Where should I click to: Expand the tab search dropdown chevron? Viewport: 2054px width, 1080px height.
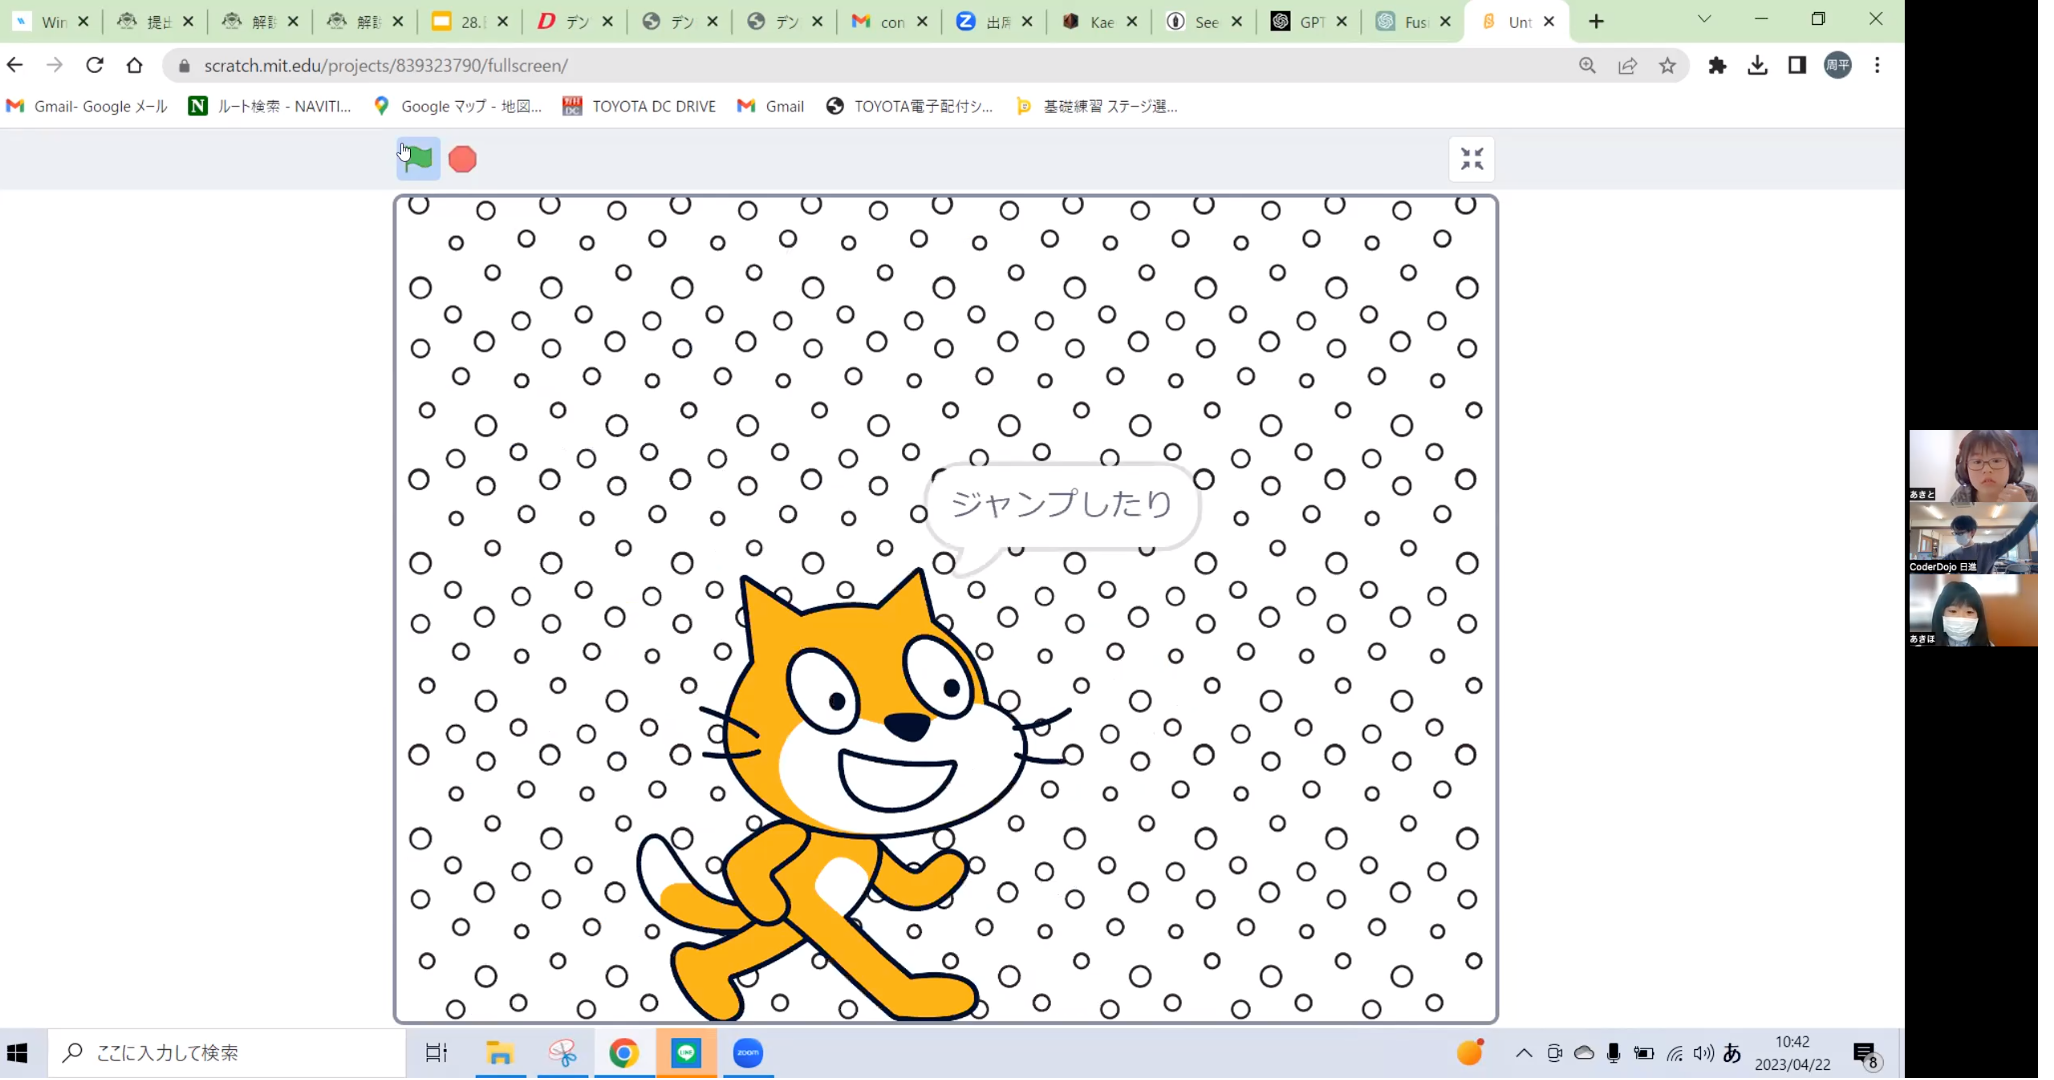coord(1704,19)
